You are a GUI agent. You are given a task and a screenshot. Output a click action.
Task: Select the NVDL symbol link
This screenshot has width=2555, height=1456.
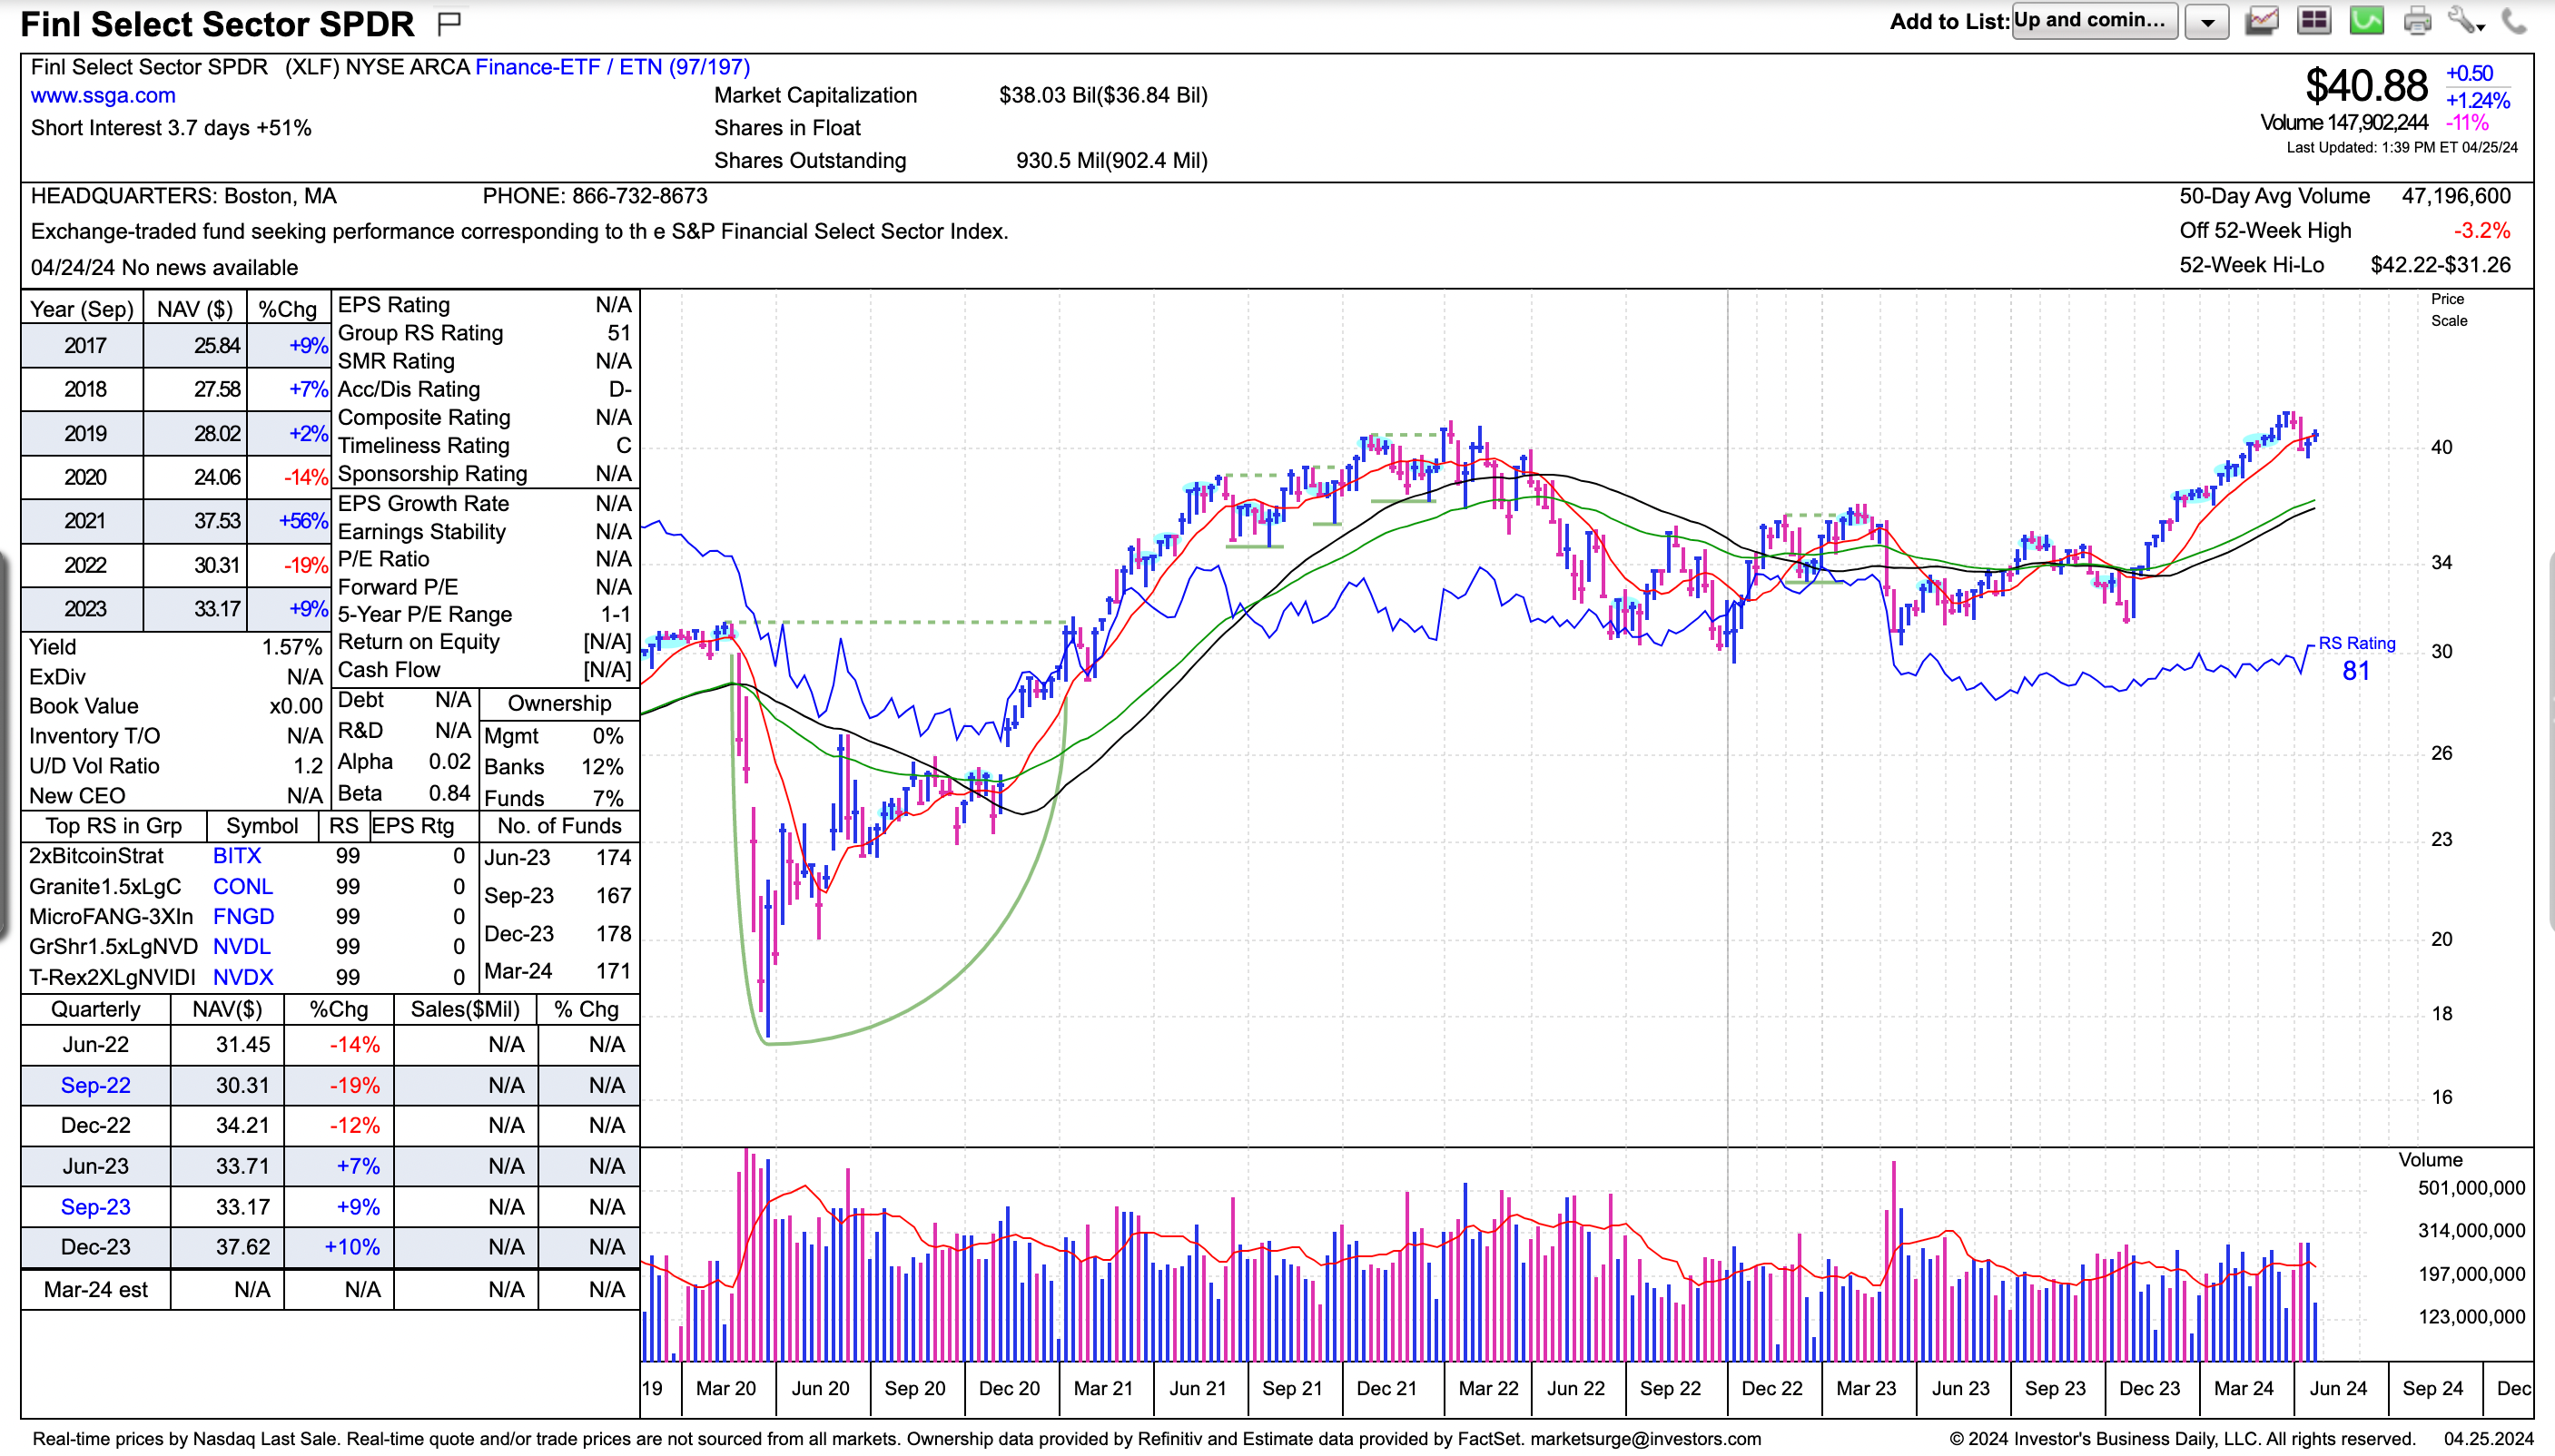[x=241, y=947]
